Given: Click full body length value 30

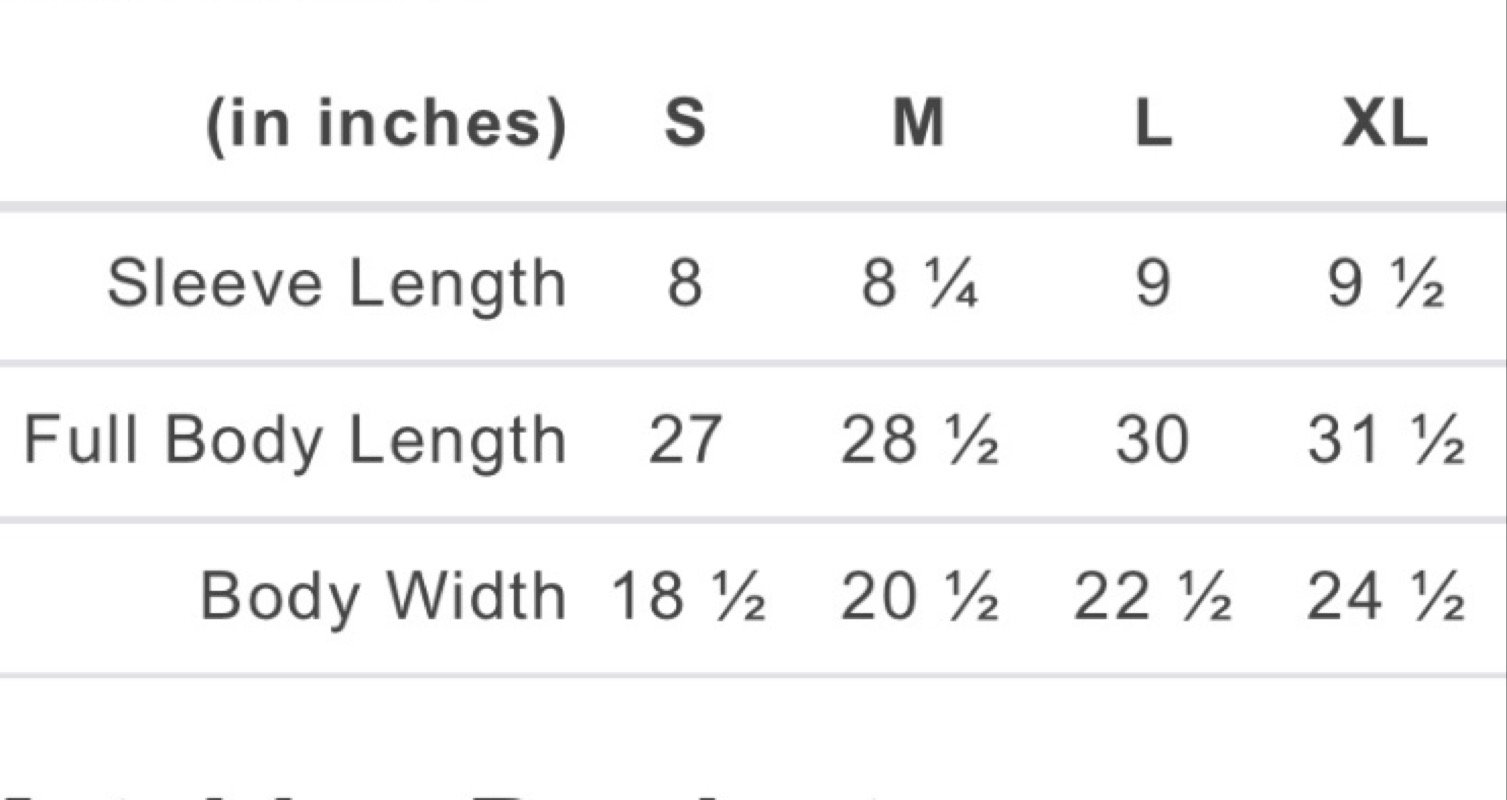Looking at the screenshot, I should coord(1152,440).
